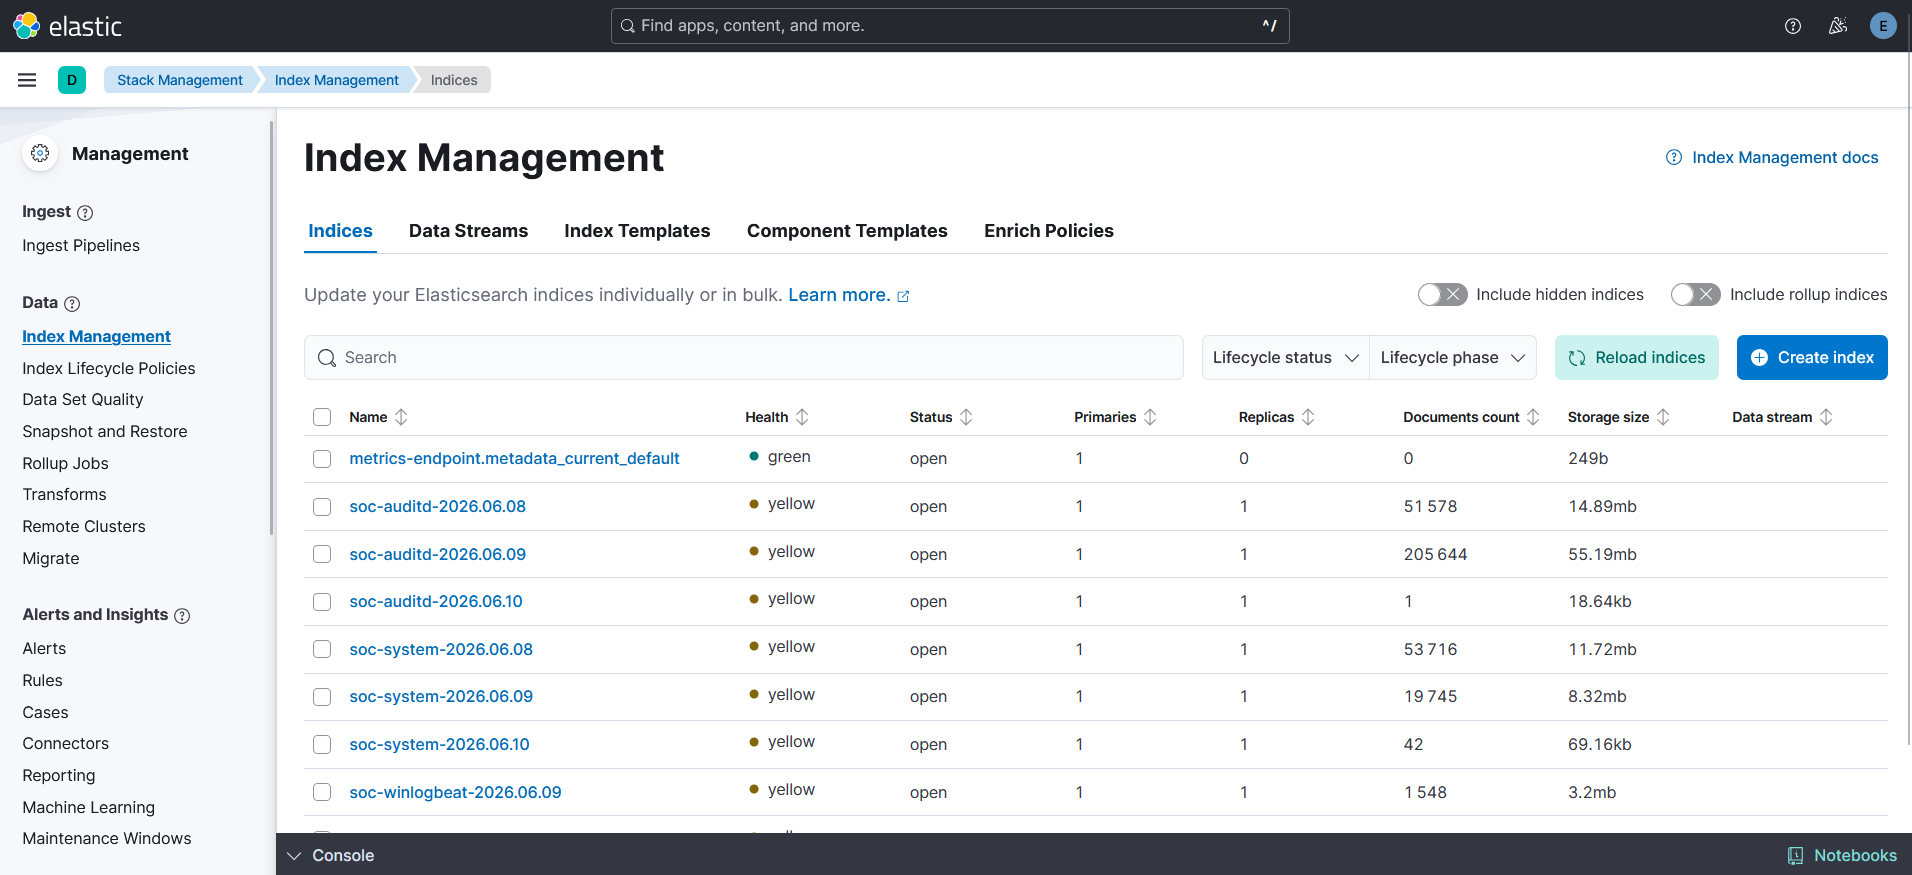Sort the table by Storage size
The image size is (1912, 875).
(1618, 417)
